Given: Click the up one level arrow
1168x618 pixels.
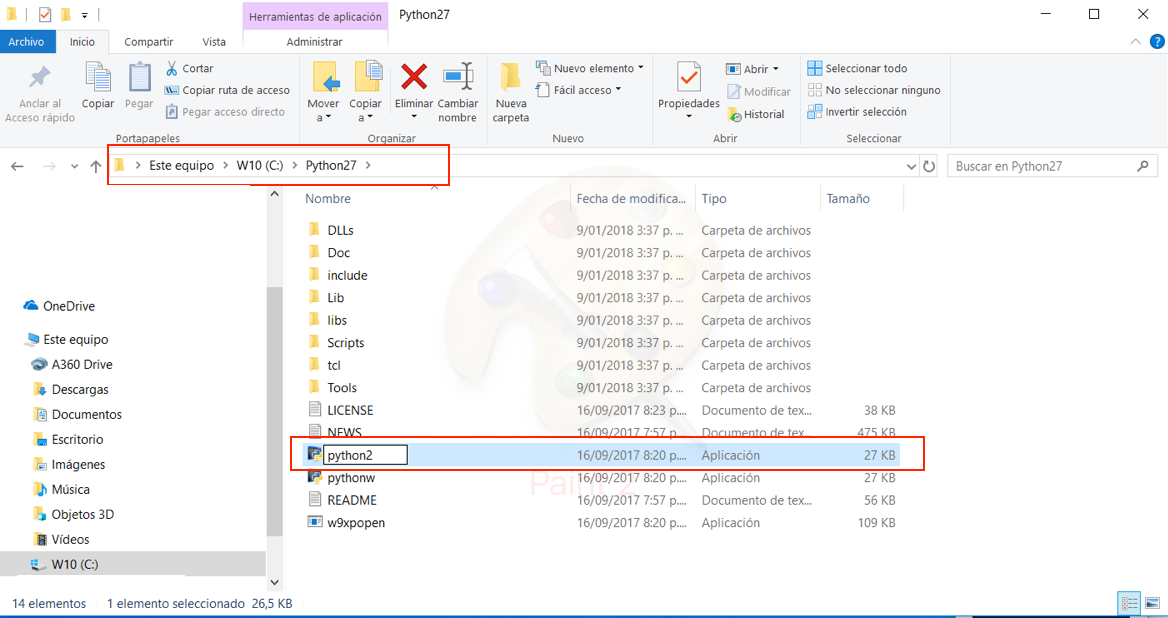Looking at the screenshot, I should pos(95,166).
